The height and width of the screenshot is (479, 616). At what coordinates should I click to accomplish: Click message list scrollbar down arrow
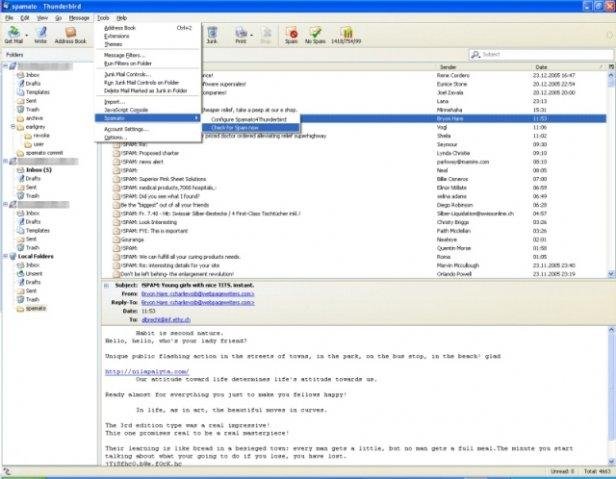point(611,274)
